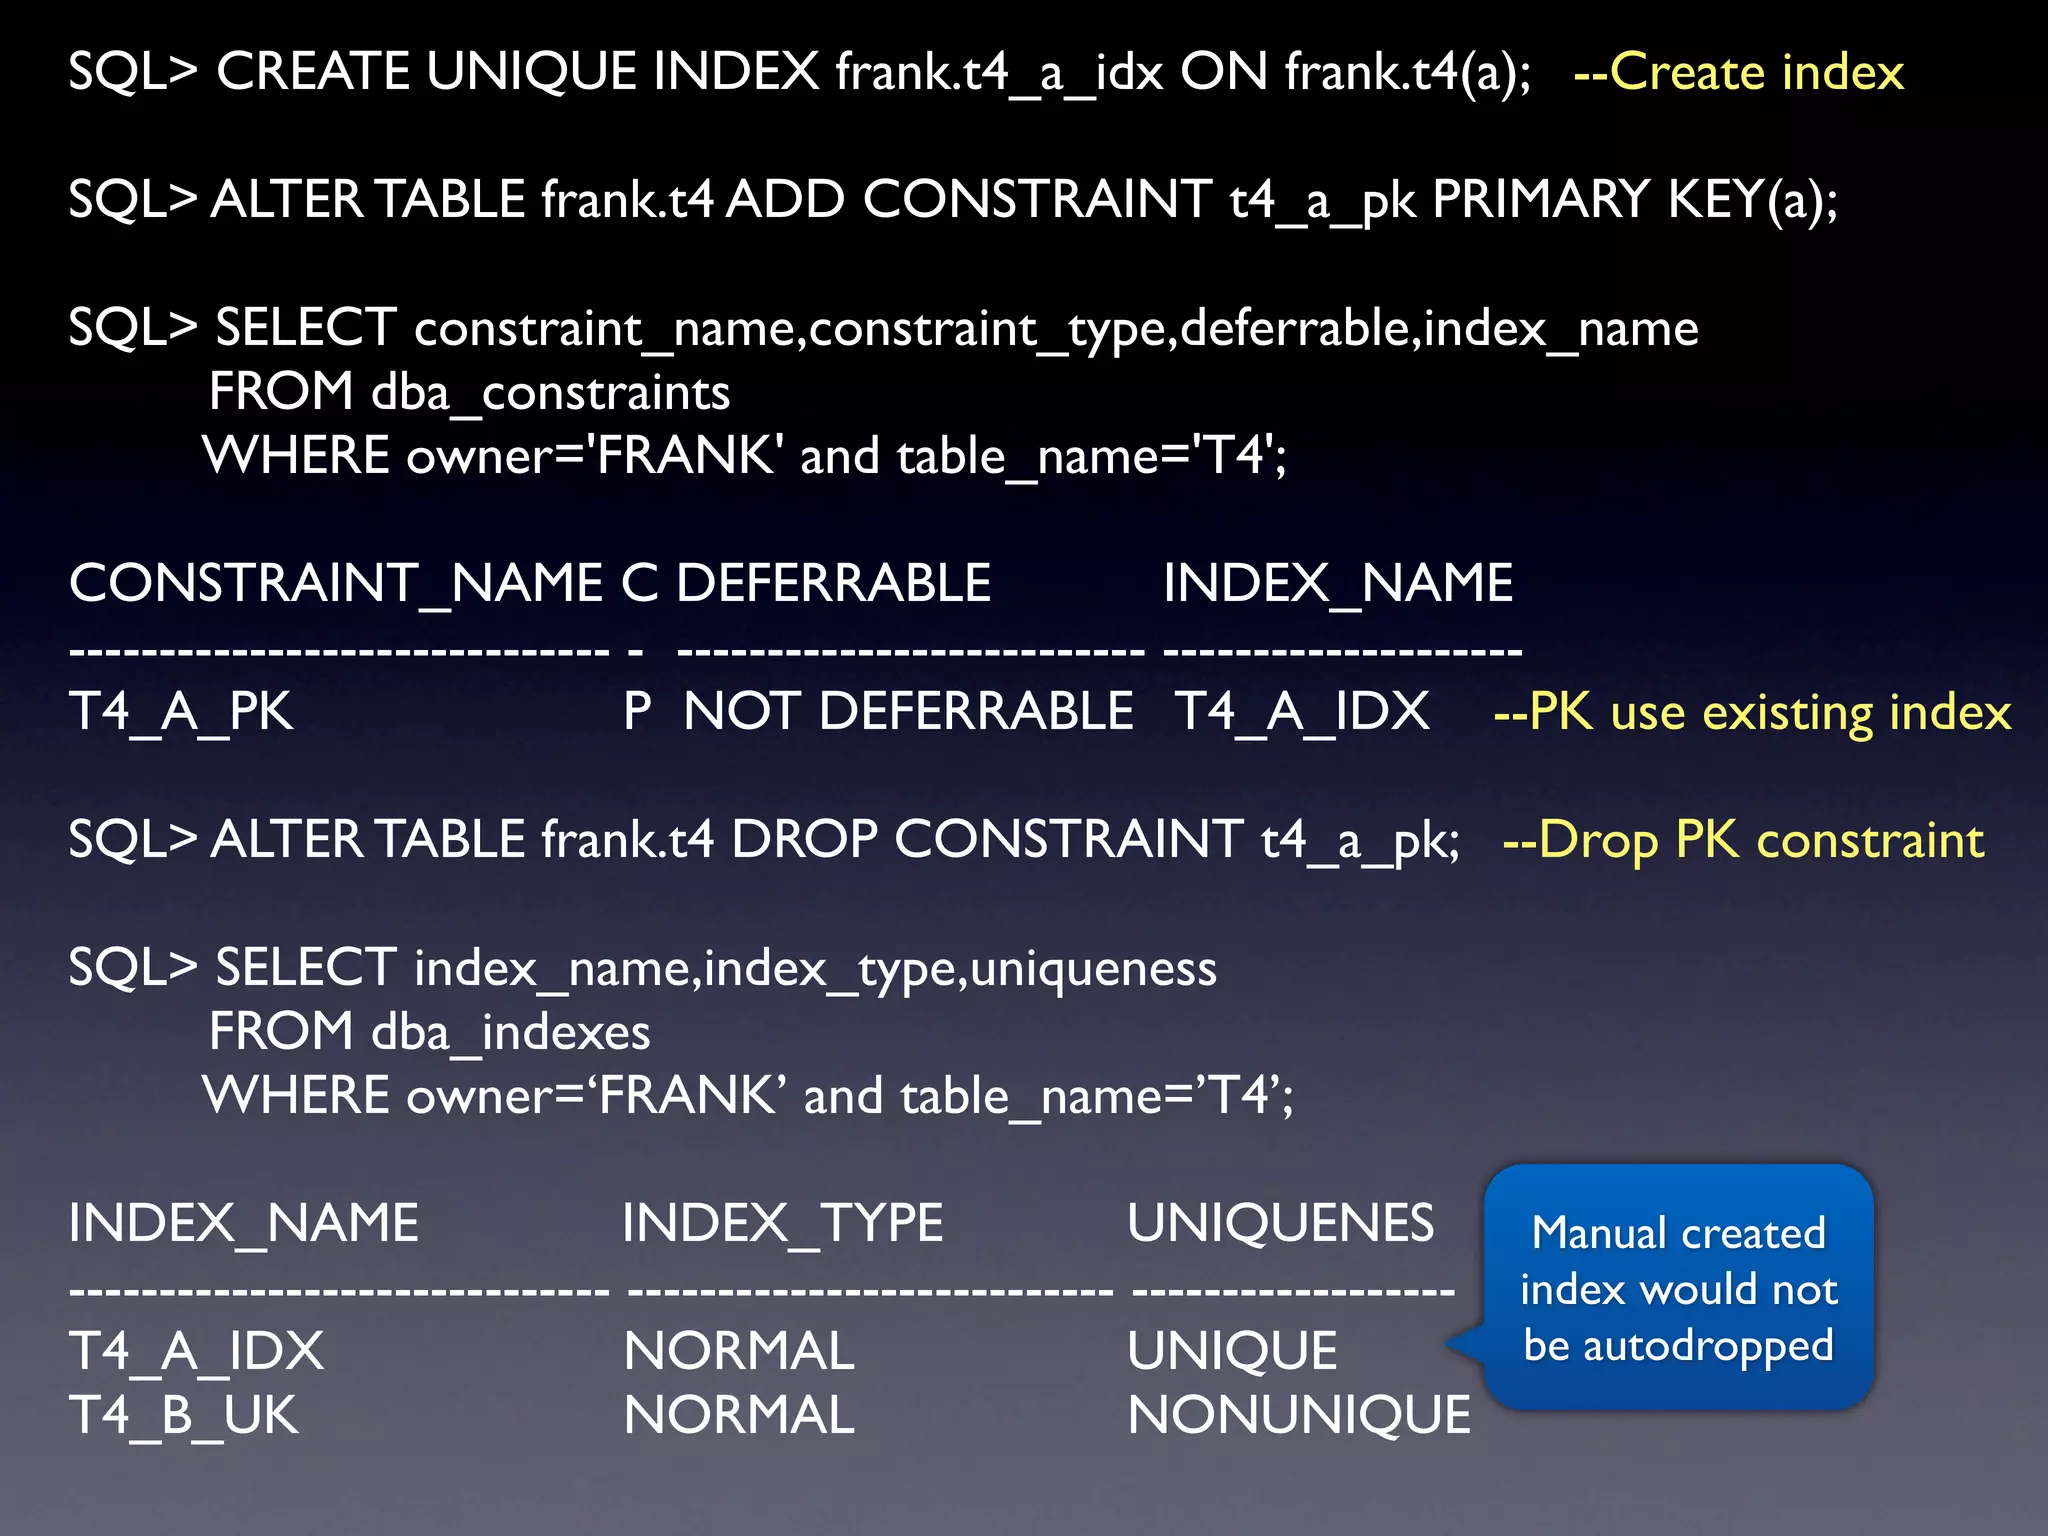Click T4_A_IDX in the indexes result

pos(196,1352)
